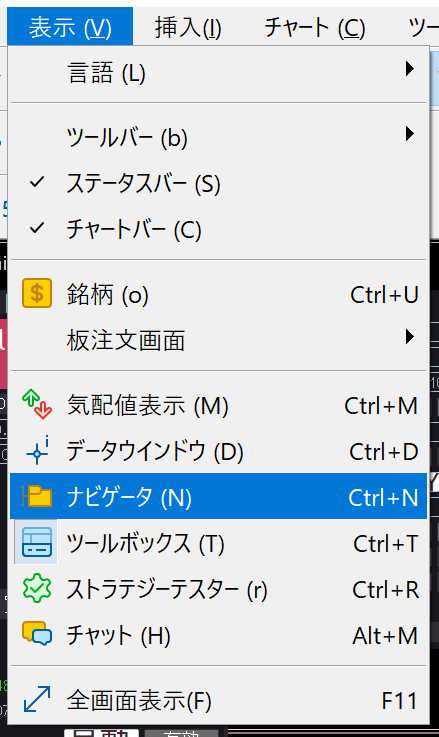The width and height of the screenshot is (439, 737).
Task: Select 全画面表示(F) F11 entry
Action: tap(219, 701)
